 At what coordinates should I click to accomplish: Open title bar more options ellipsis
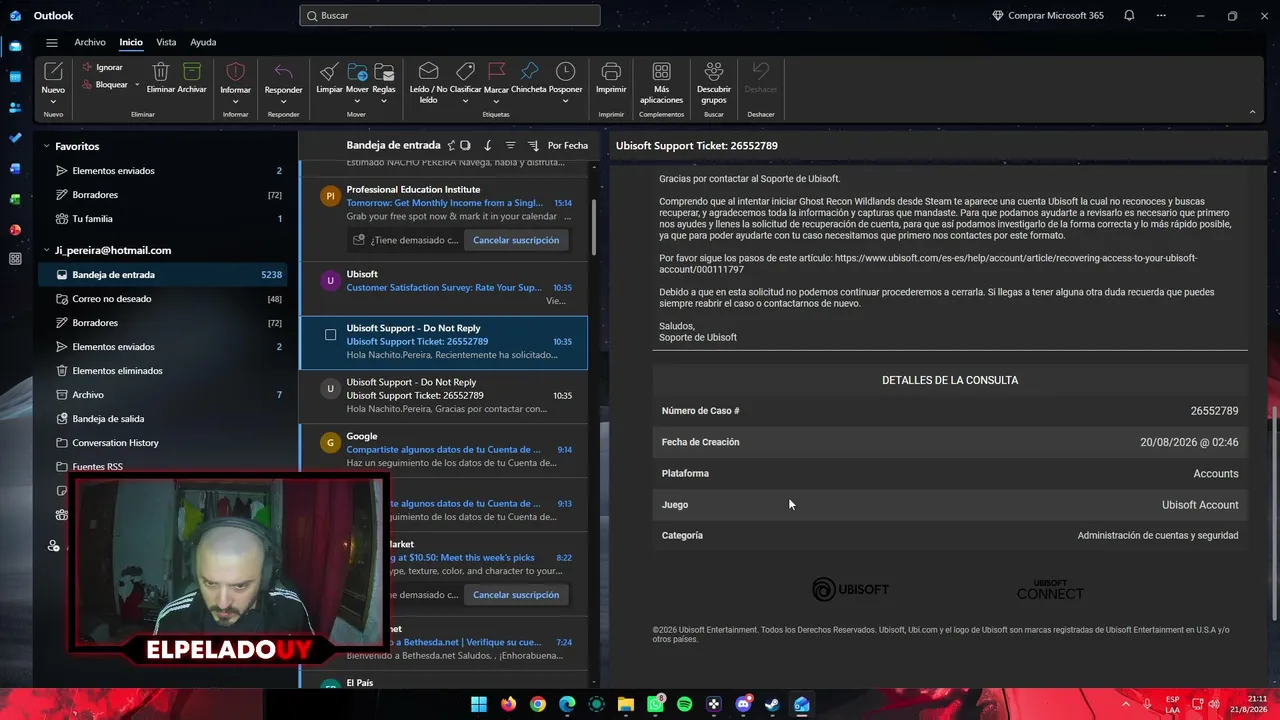1161,15
